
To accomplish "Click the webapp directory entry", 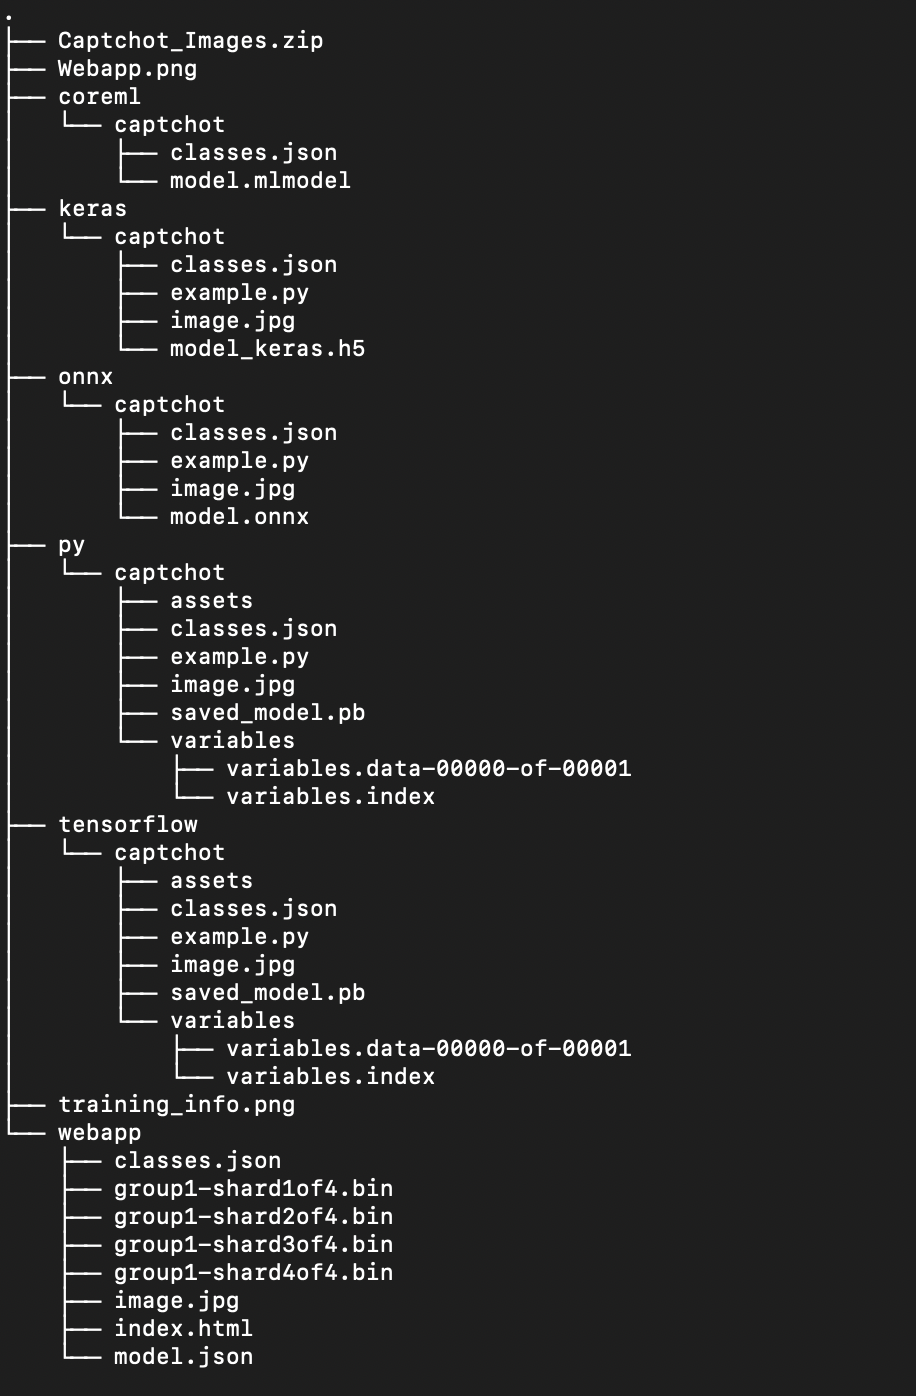I will pyautogui.click(x=99, y=1133).
